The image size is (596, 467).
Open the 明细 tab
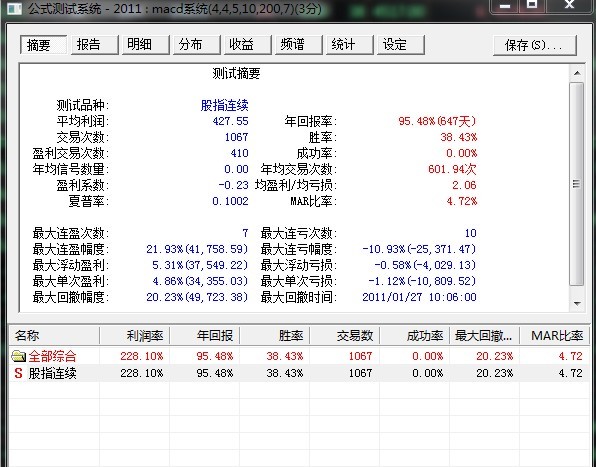(x=146, y=45)
